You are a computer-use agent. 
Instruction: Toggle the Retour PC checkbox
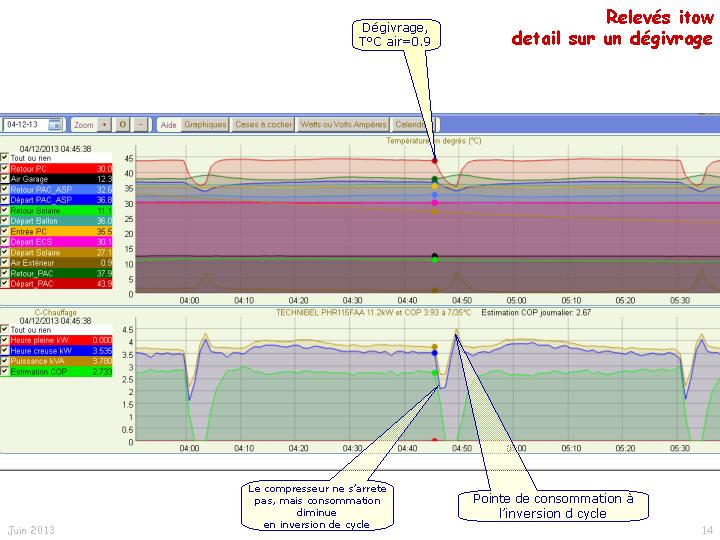pyautogui.click(x=5, y=169)
